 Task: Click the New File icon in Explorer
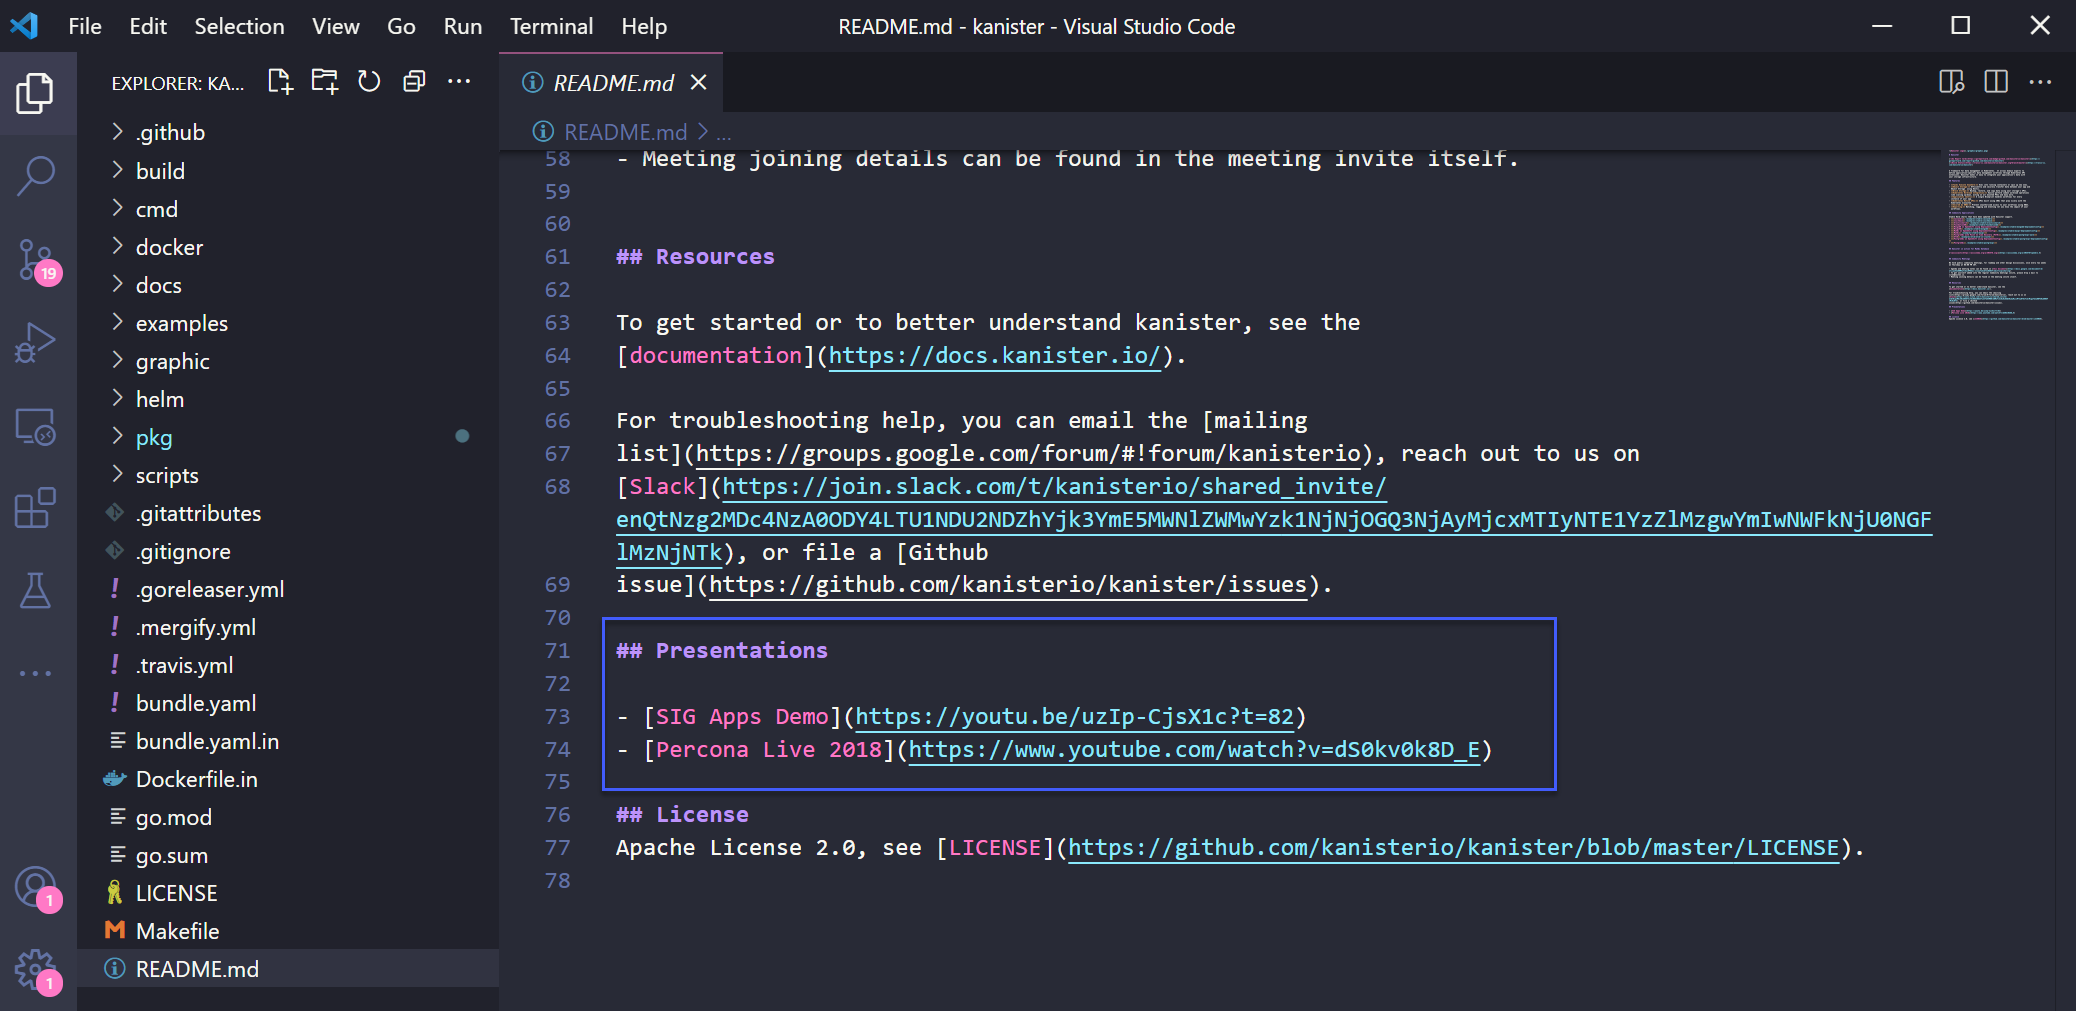280,82
